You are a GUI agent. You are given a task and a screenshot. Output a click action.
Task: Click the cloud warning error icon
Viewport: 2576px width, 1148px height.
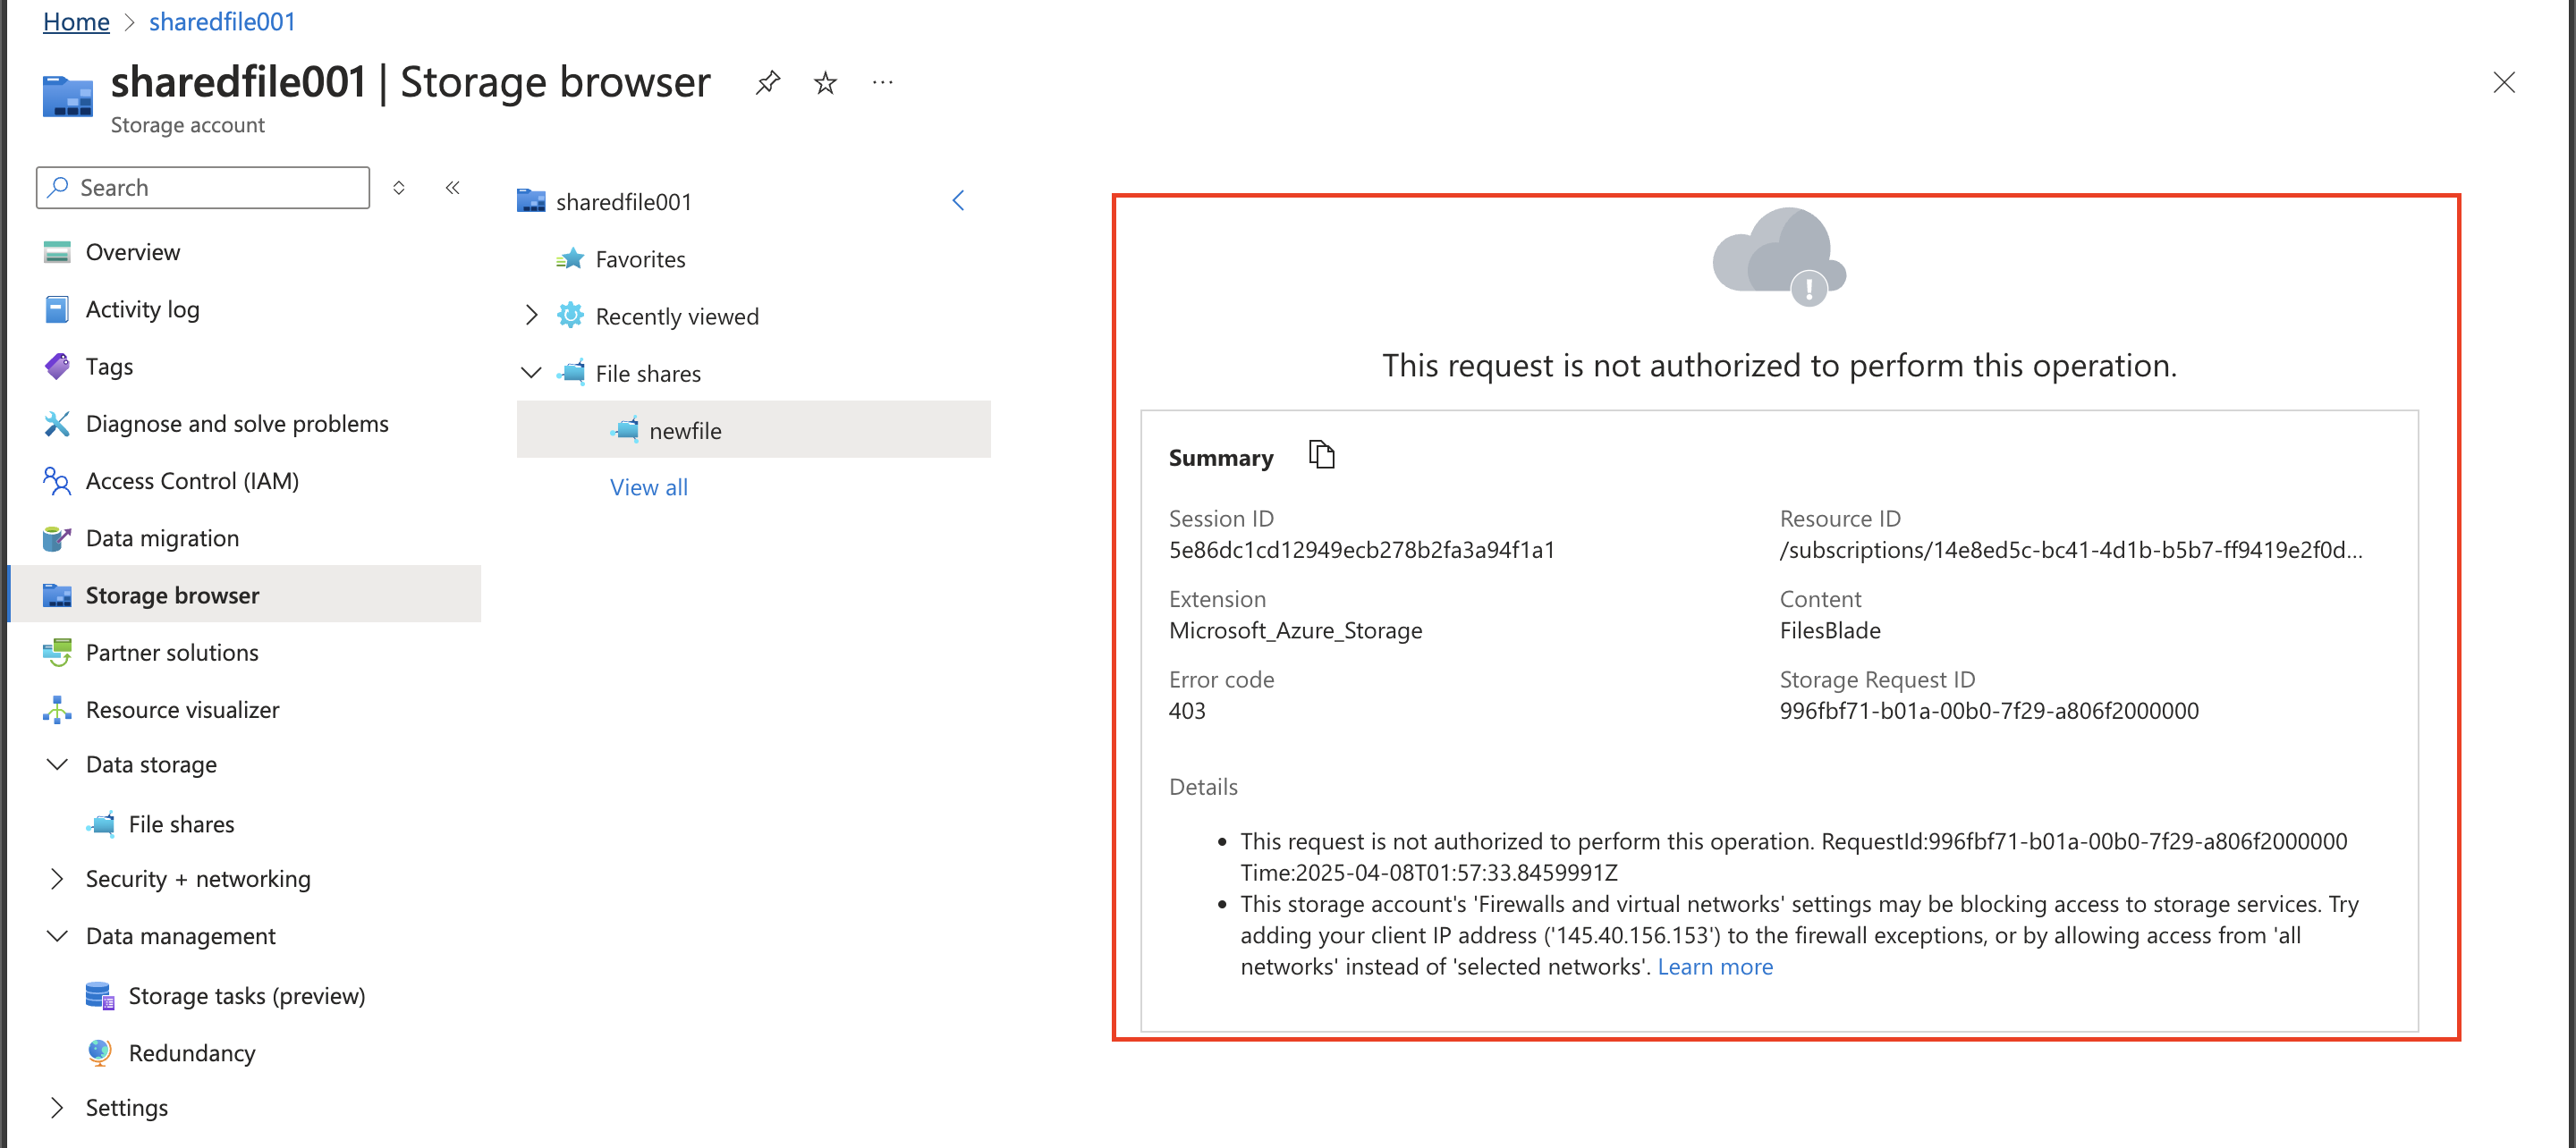1779,257
